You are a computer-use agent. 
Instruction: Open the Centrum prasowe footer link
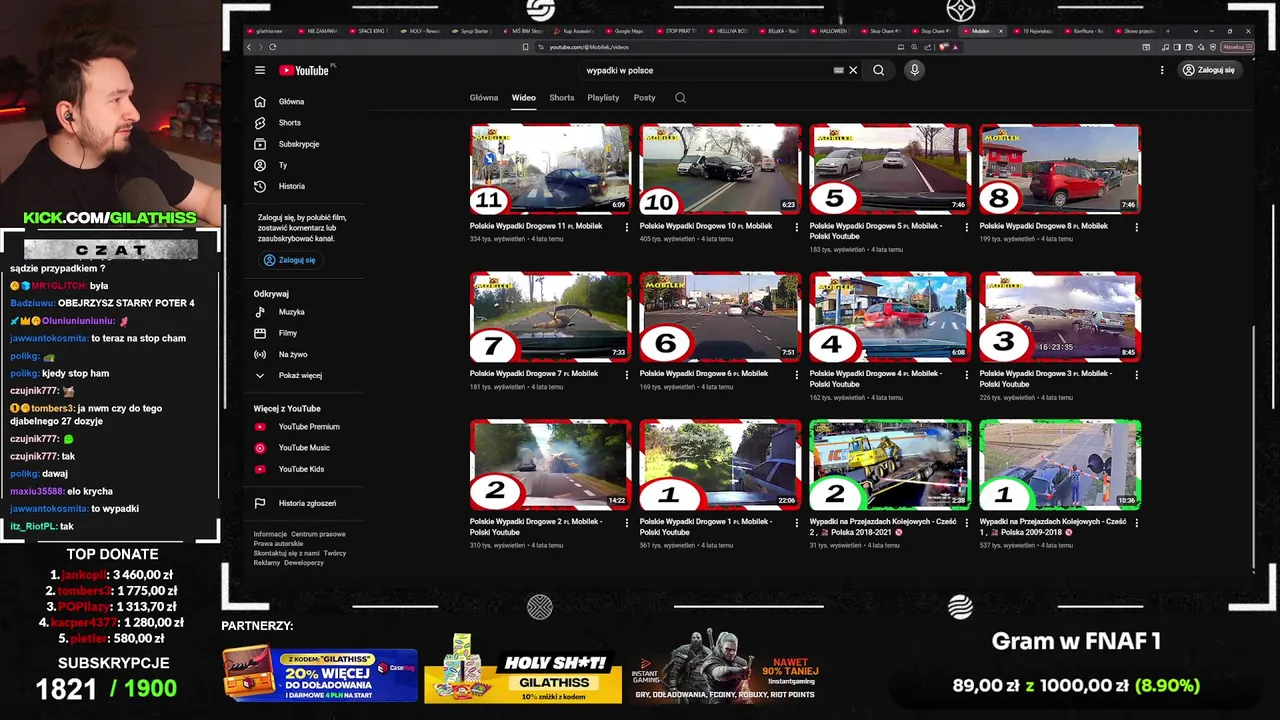coord(318,534)
